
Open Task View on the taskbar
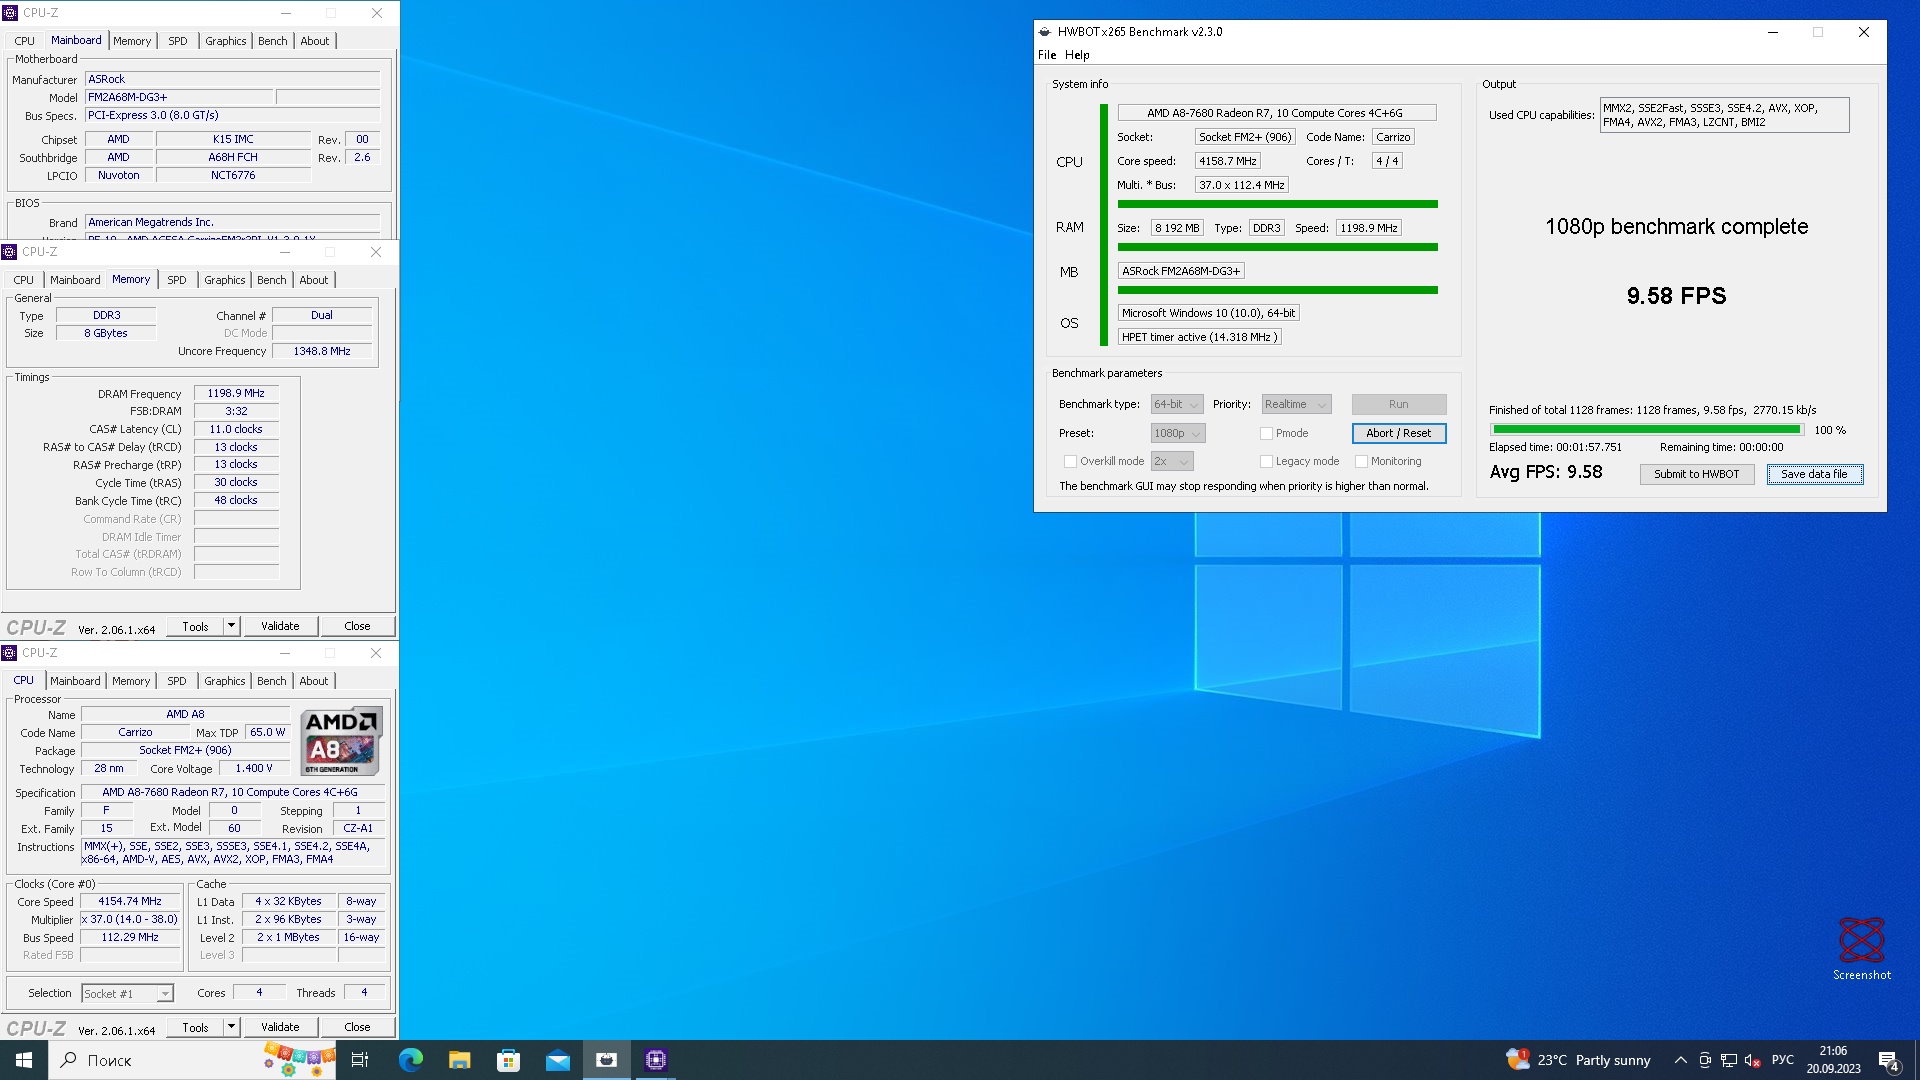pyautogui.click(x=360, y=1060)
